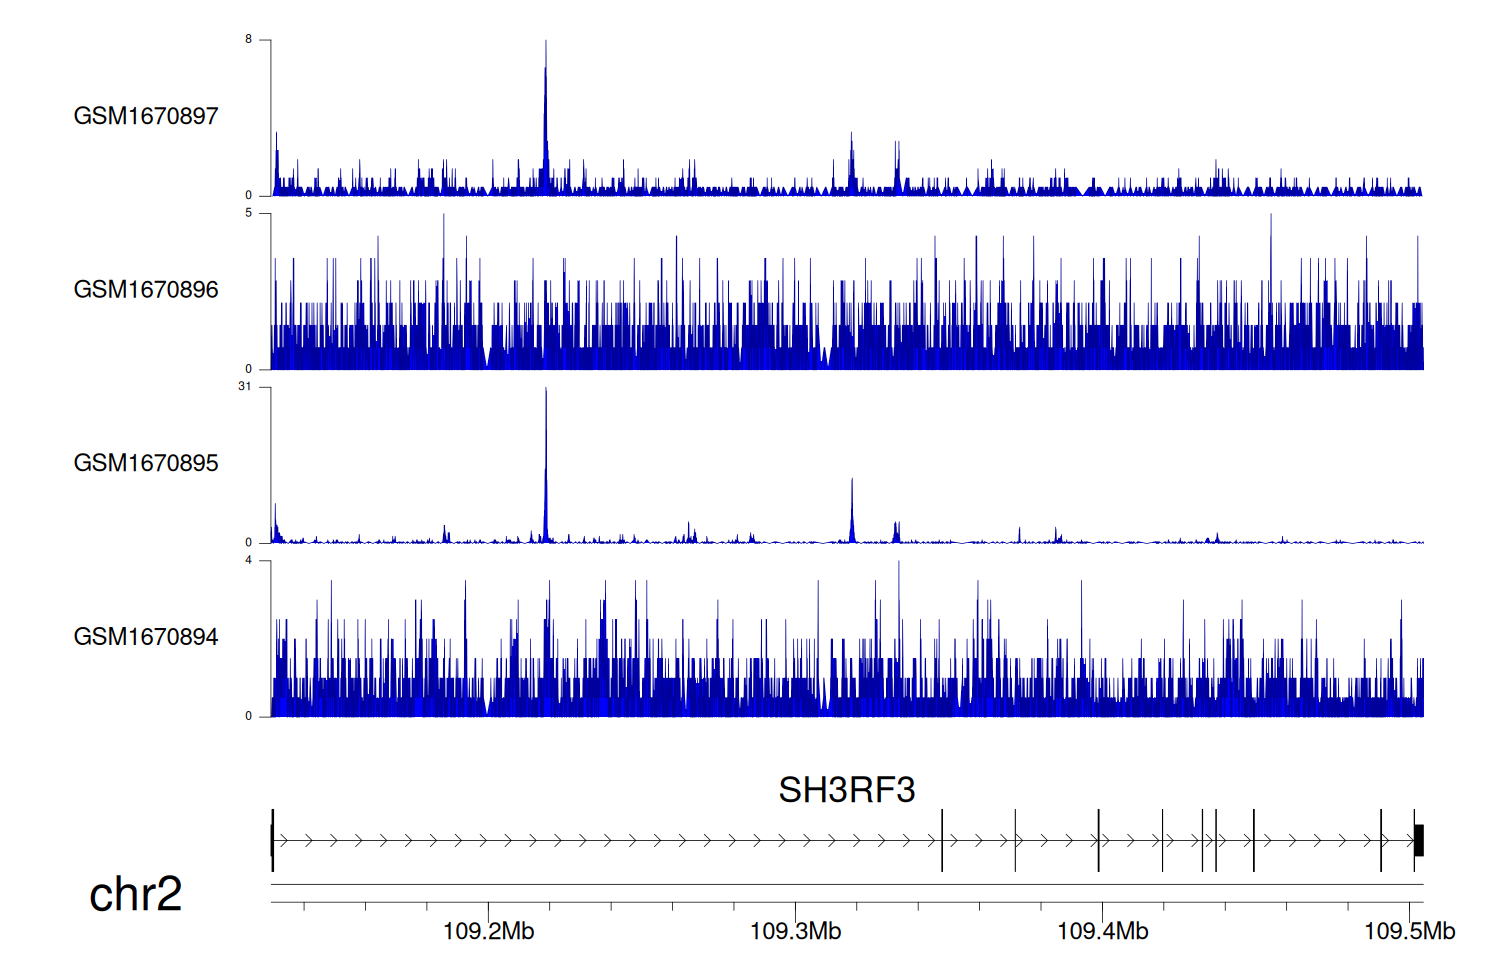Image resolution: width=1500 pixels, height=980 pixels.
Task: Click the first exon at SH3RF3 gene start
Action: [x=273, y=840]
